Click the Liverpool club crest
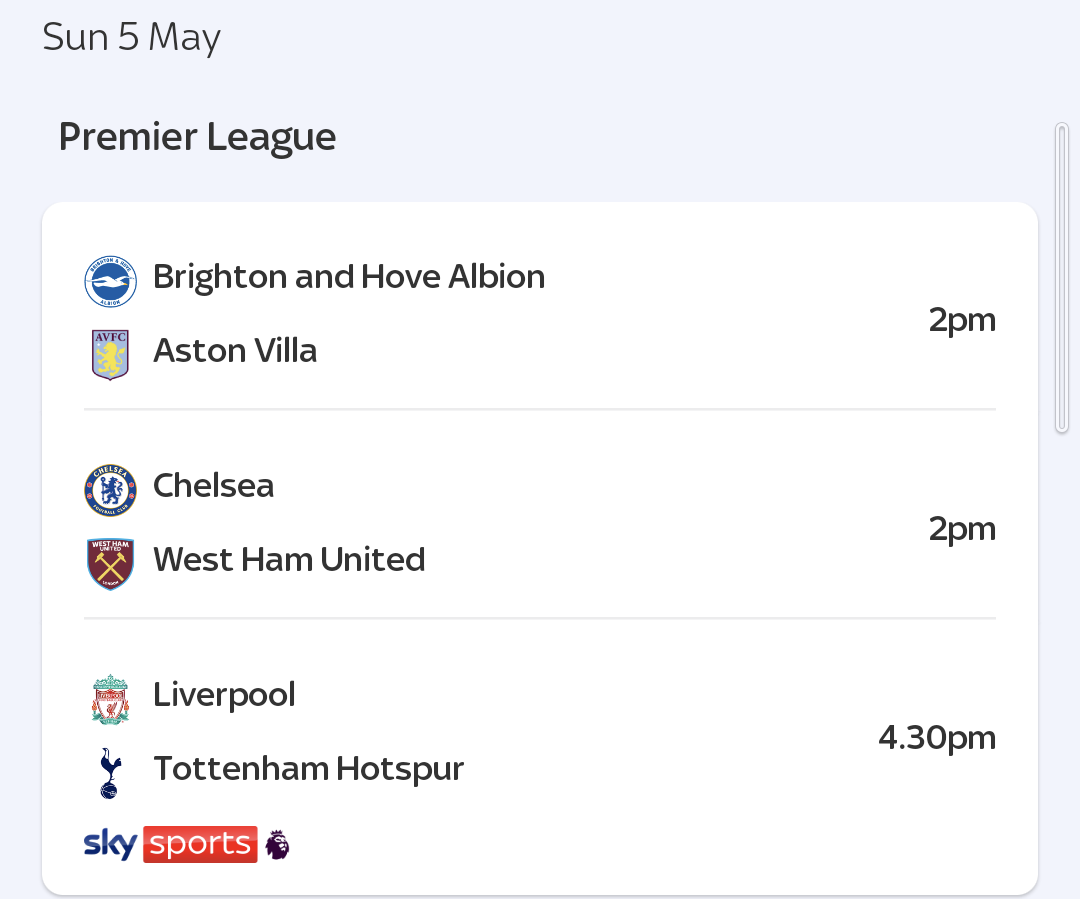The image size is (1080, 899). (x=110, y=700)
